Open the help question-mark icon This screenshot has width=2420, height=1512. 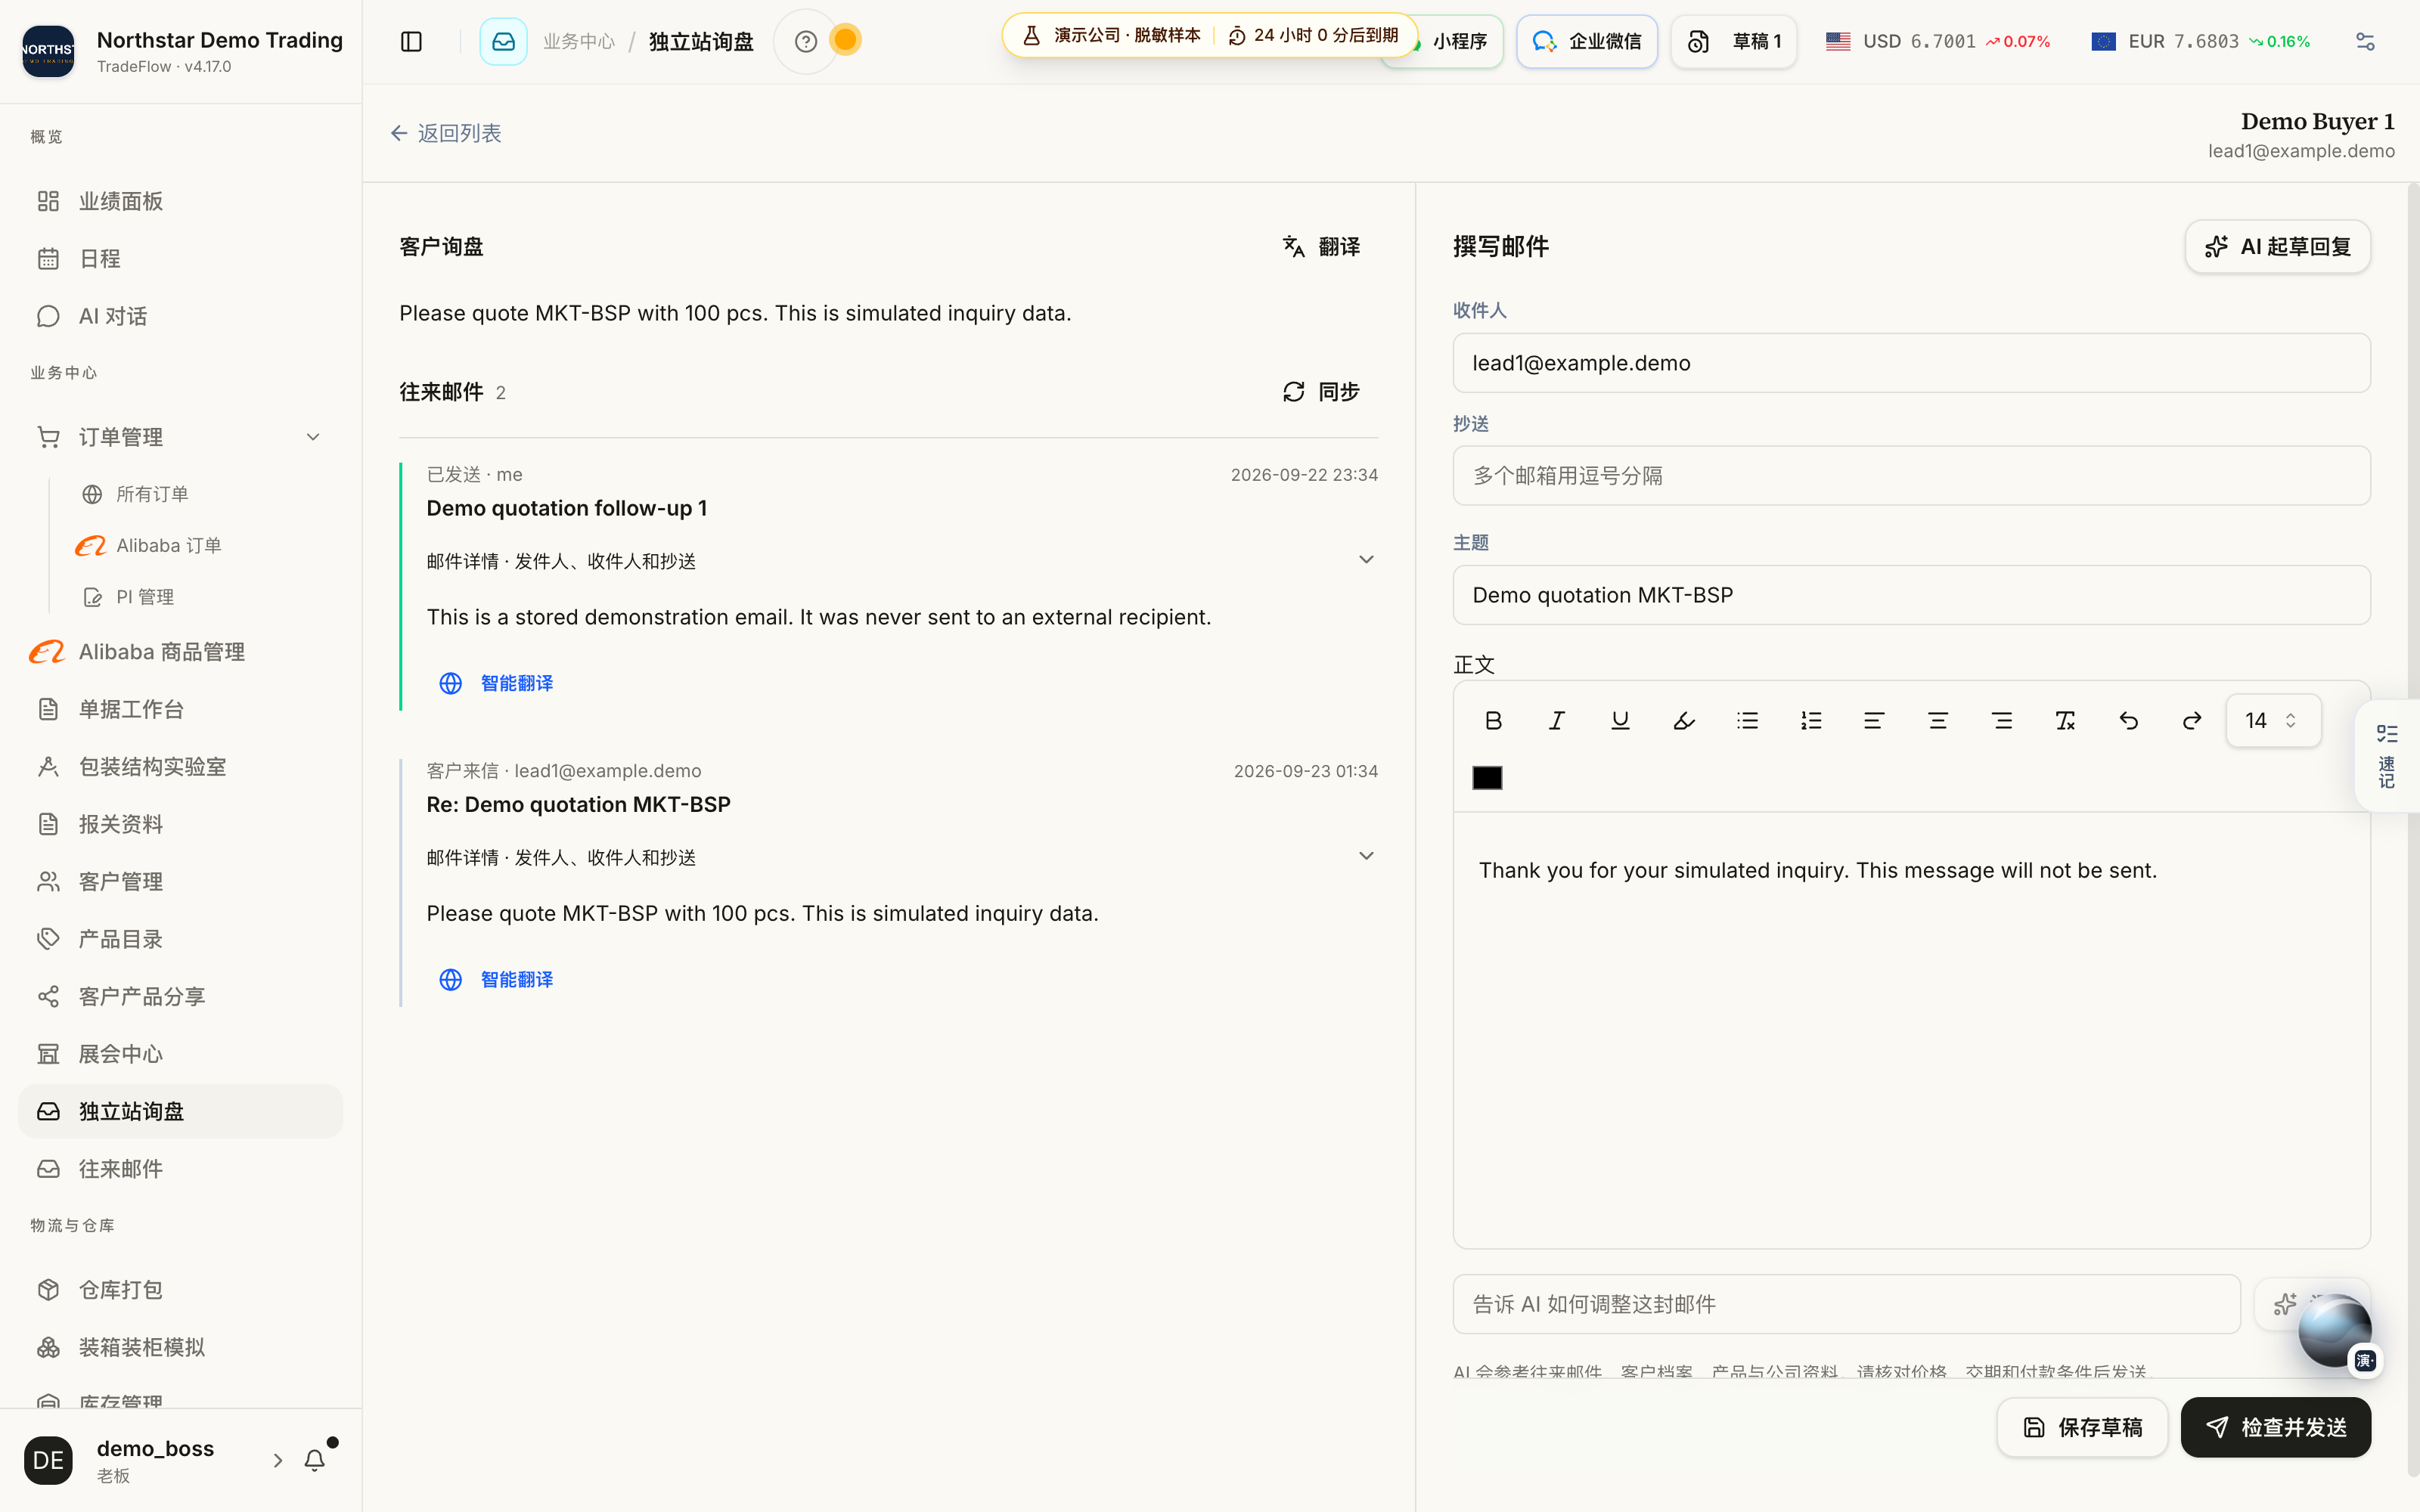[806, 41]
